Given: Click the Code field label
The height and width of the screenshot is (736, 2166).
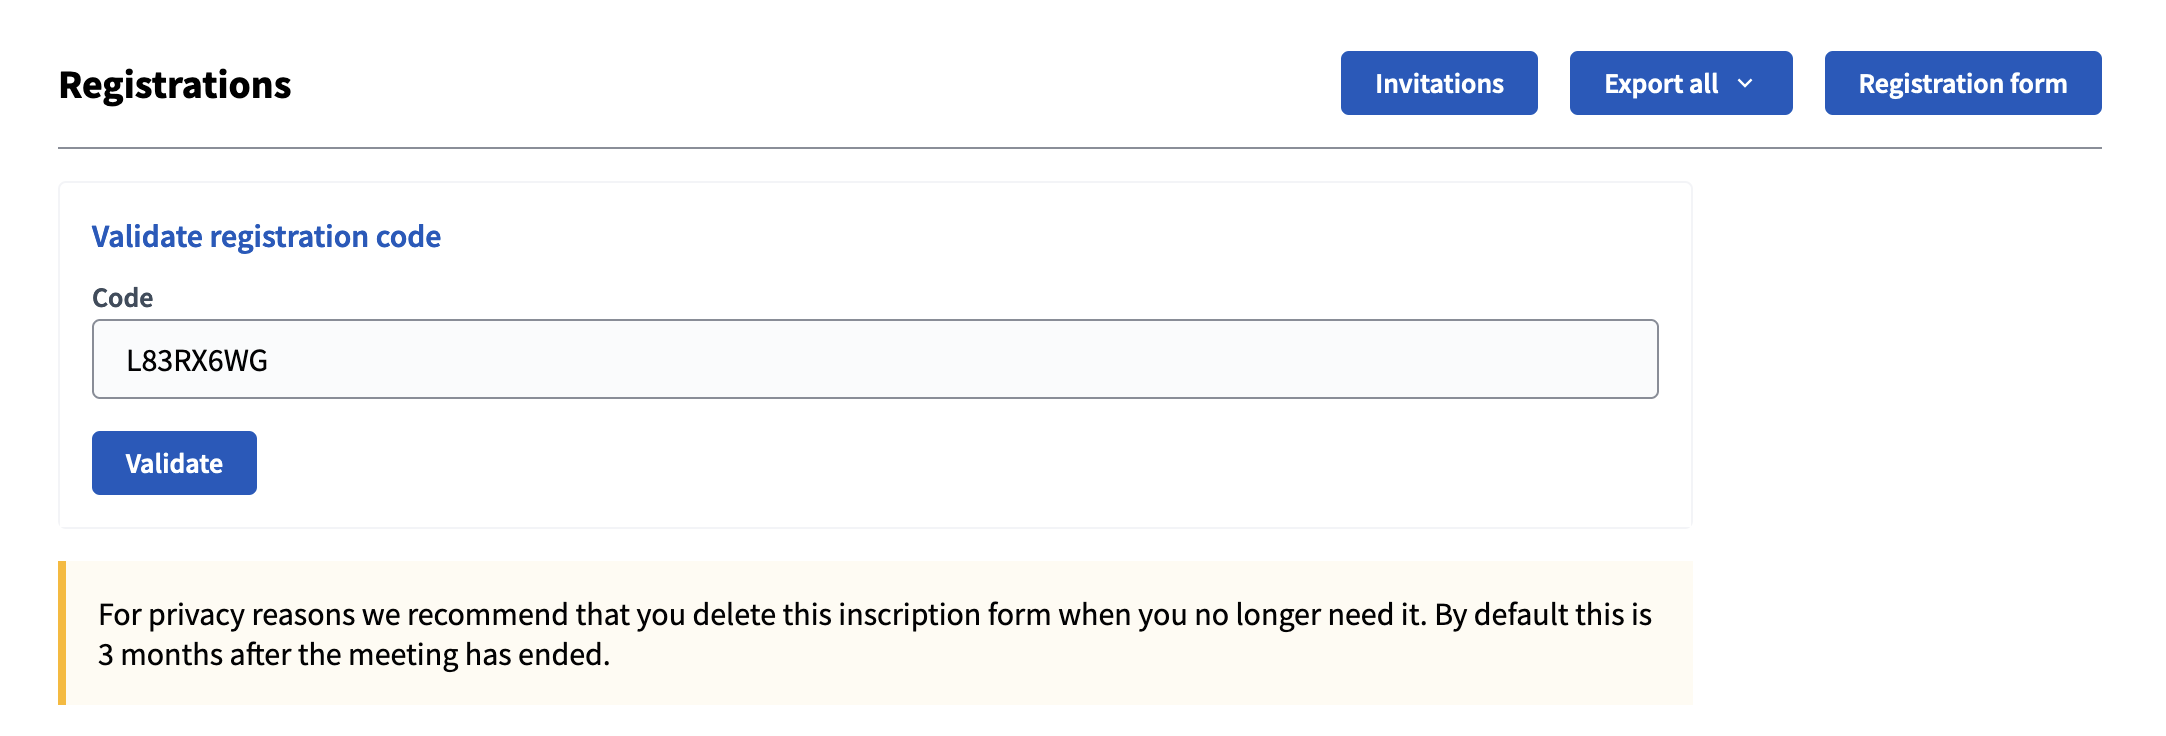Looking at the screenshot, I should pos(122,297).
